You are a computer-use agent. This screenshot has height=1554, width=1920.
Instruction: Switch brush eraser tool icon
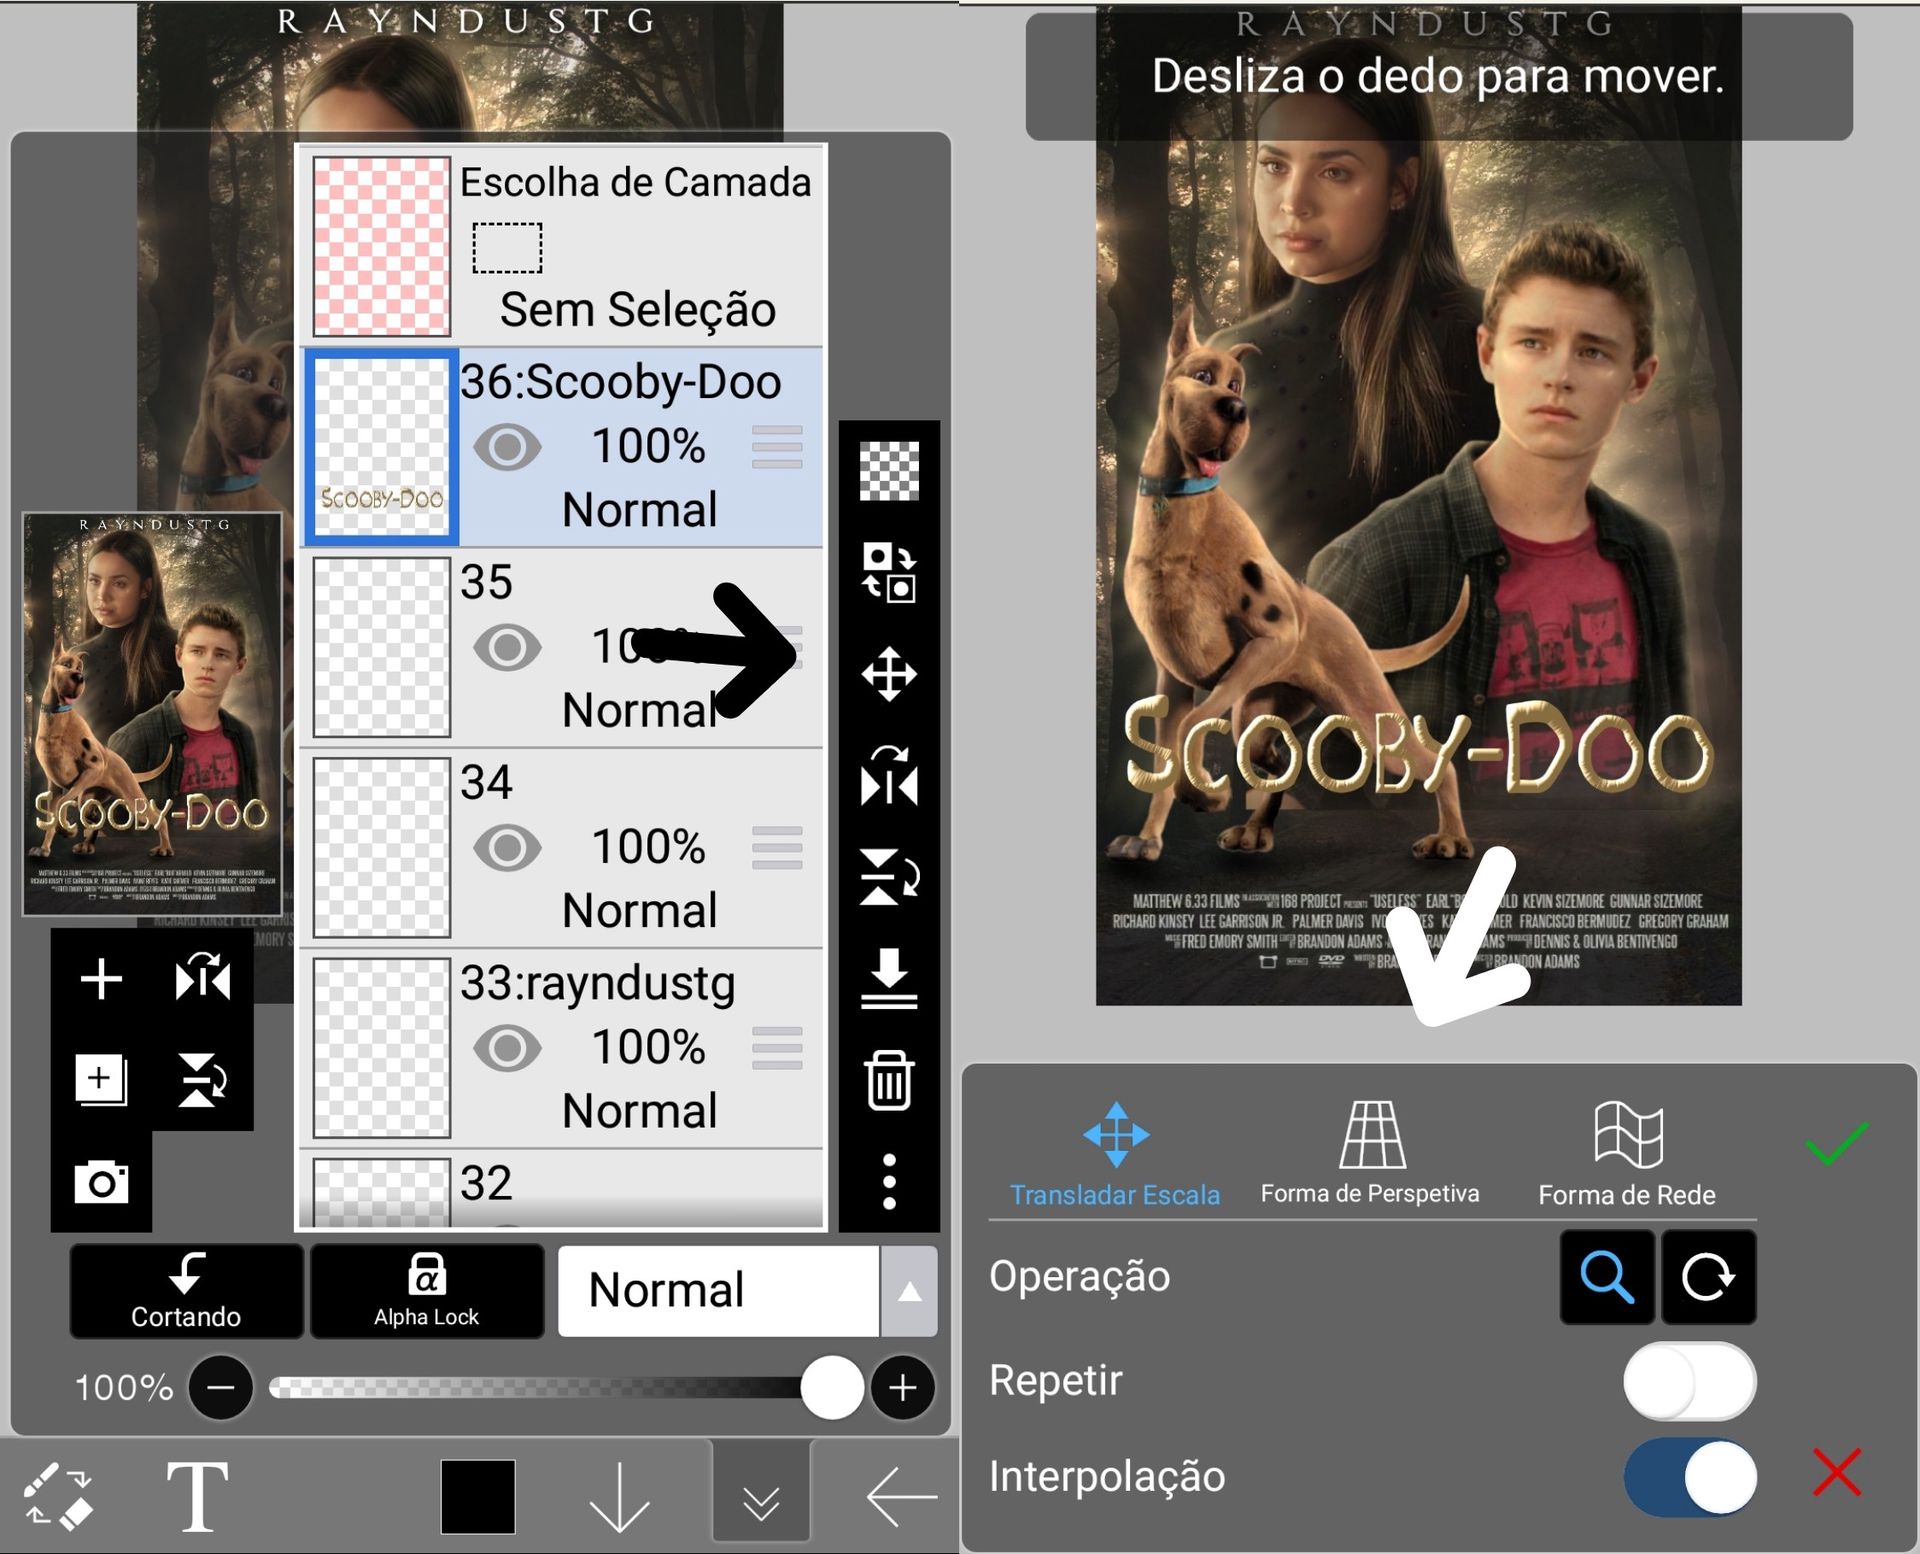58,1497
